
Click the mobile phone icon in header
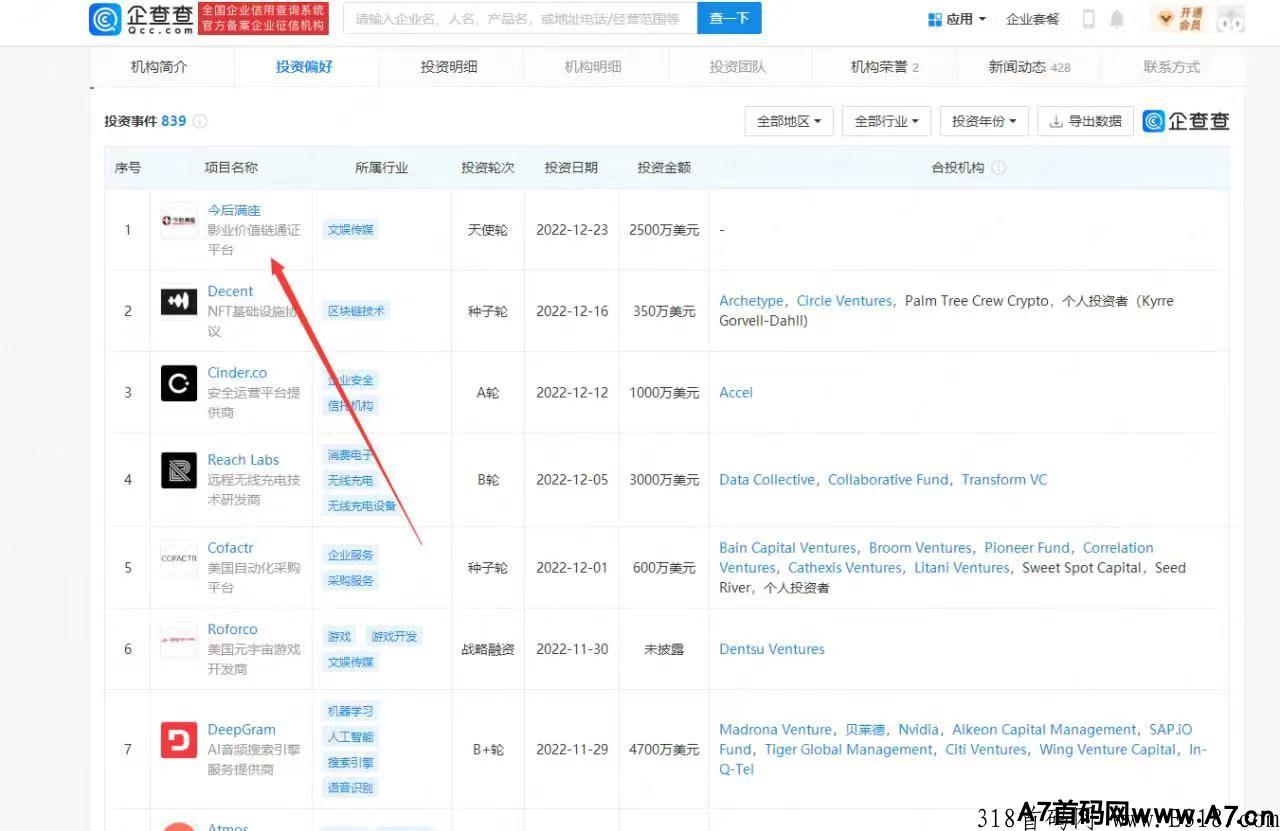tap(1089, 19)
